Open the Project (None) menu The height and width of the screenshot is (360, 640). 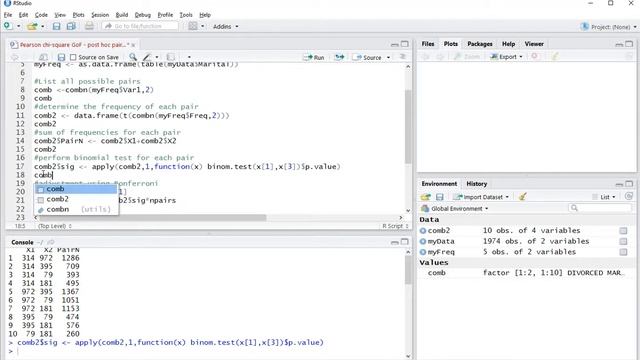coord(608,27)
